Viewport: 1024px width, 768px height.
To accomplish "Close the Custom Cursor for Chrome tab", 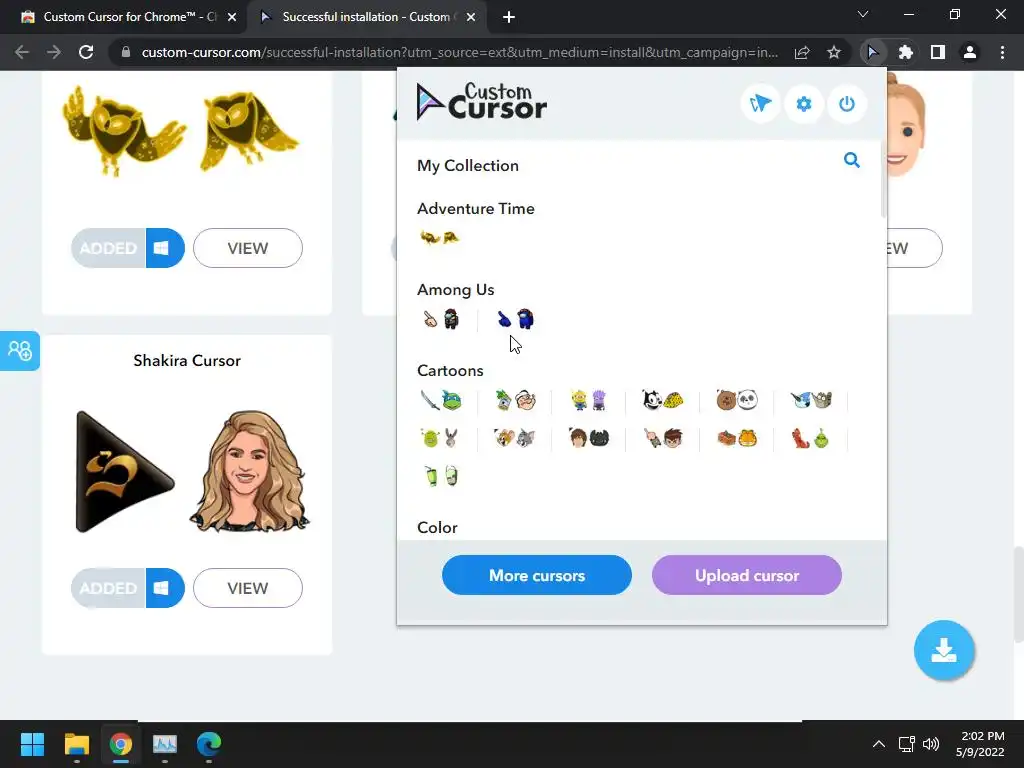I will coord(232,18).
